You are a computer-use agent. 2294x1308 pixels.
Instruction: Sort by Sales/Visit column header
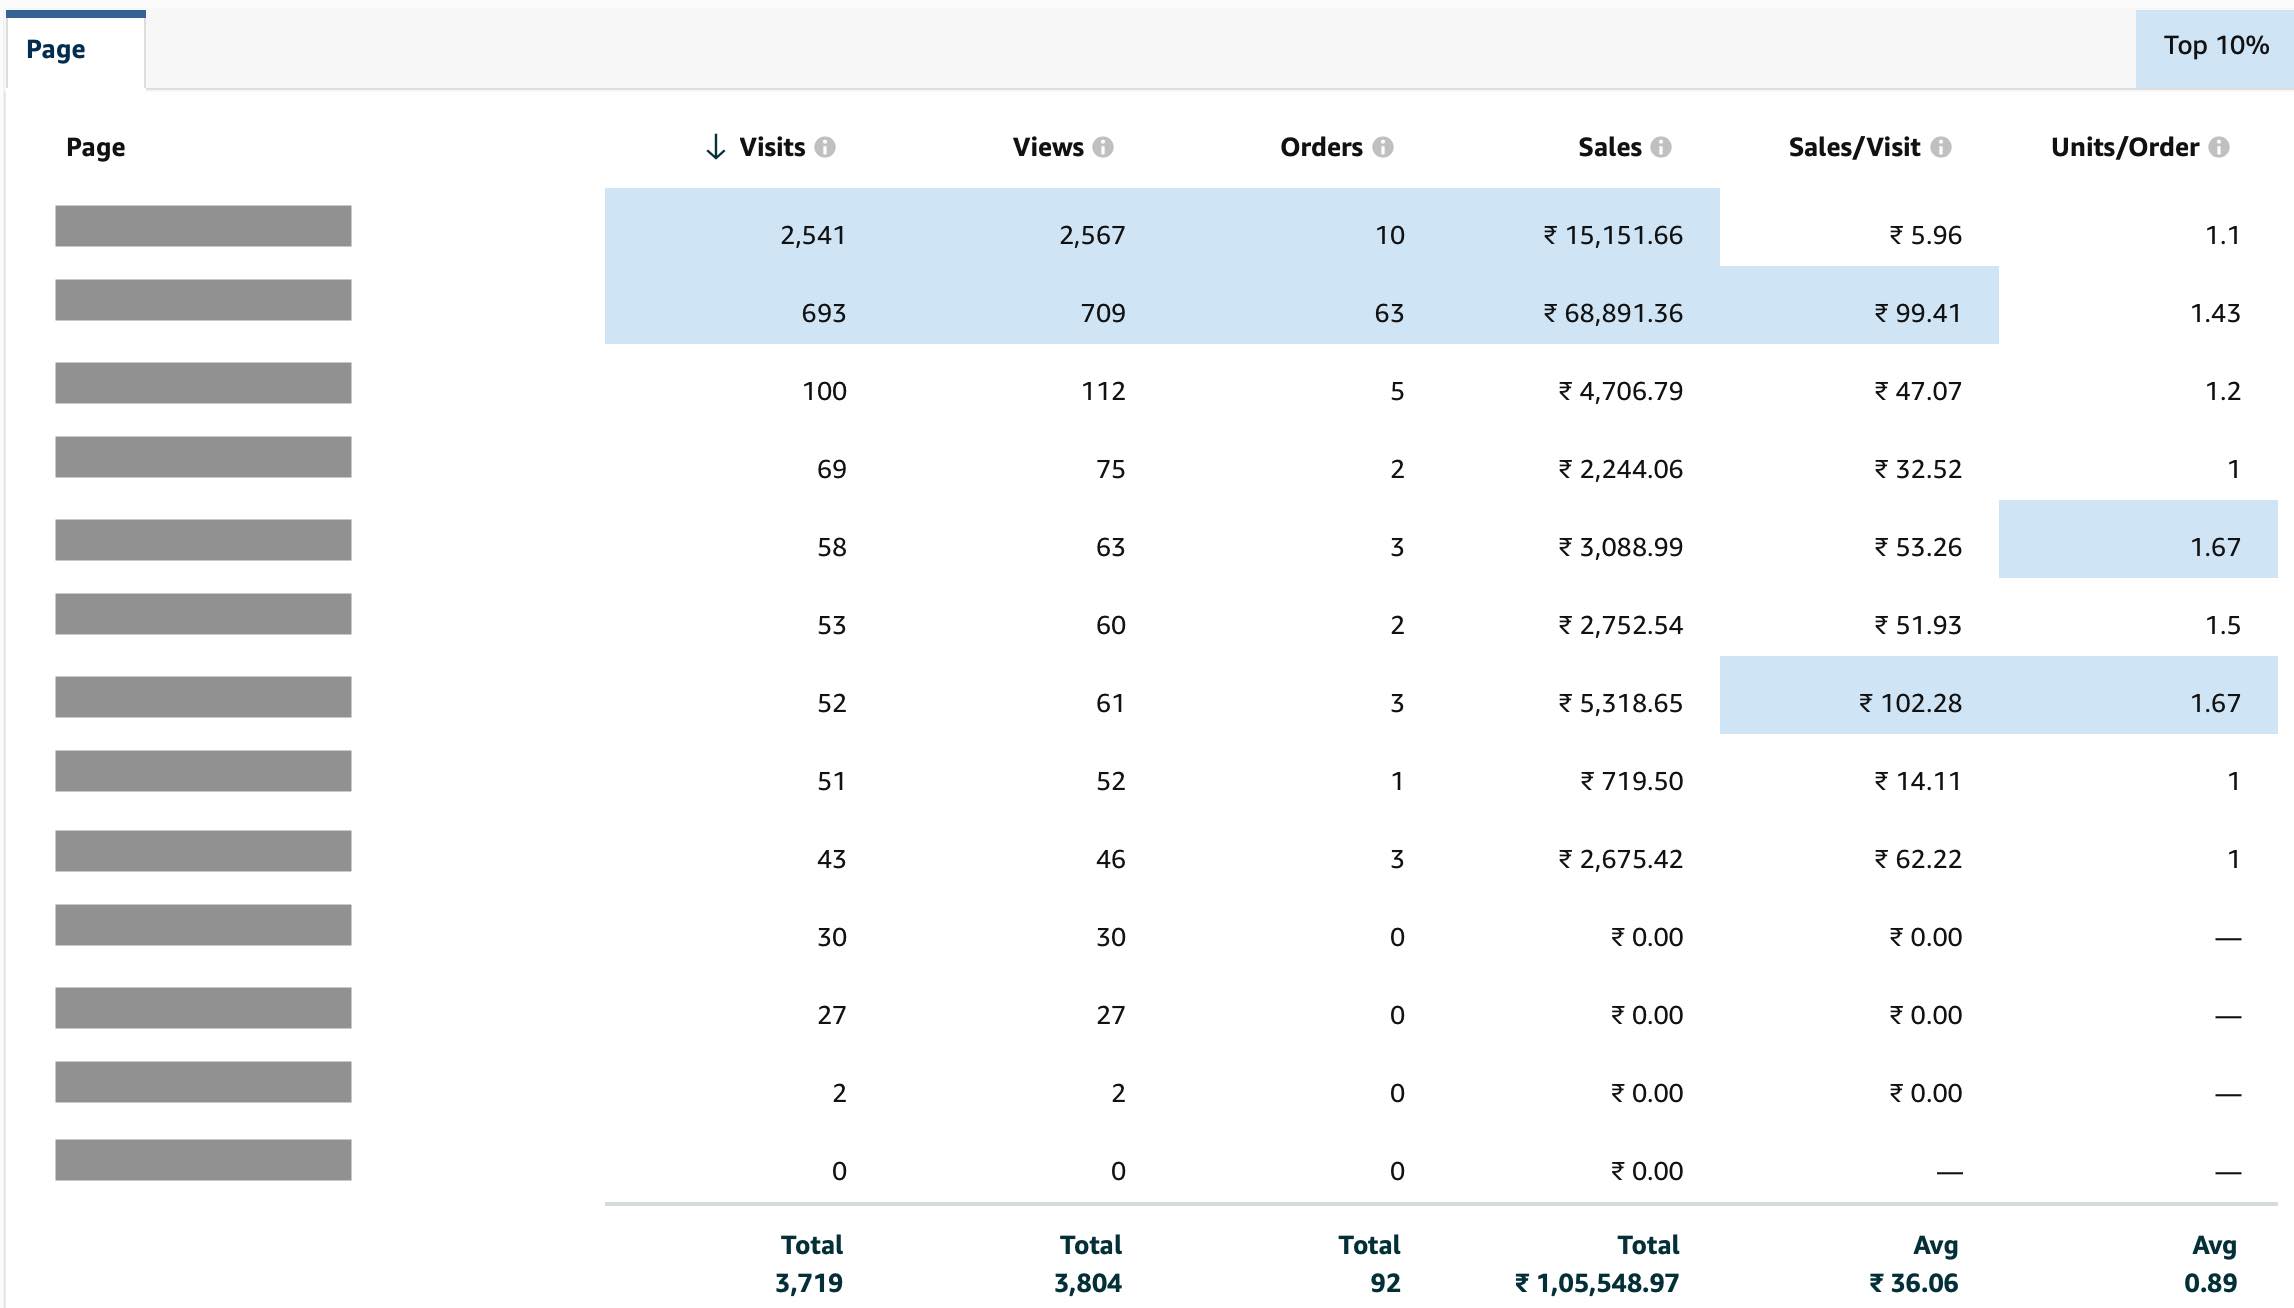point(1854,147)
